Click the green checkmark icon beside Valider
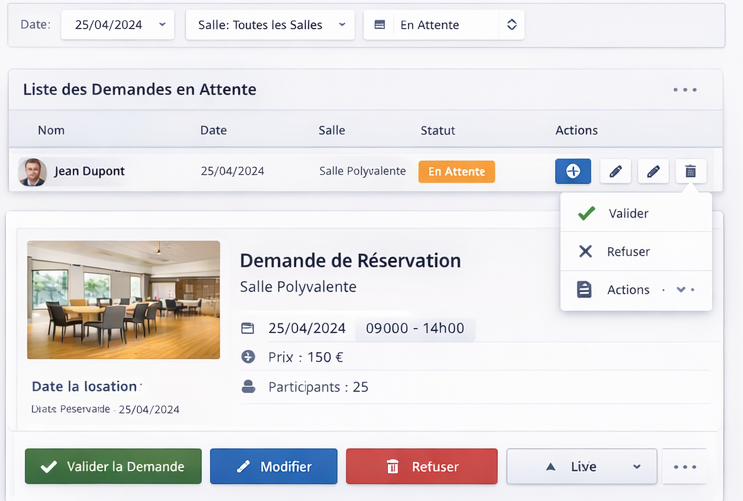Screen dimensions: 743x501 (x=586, y=213)
